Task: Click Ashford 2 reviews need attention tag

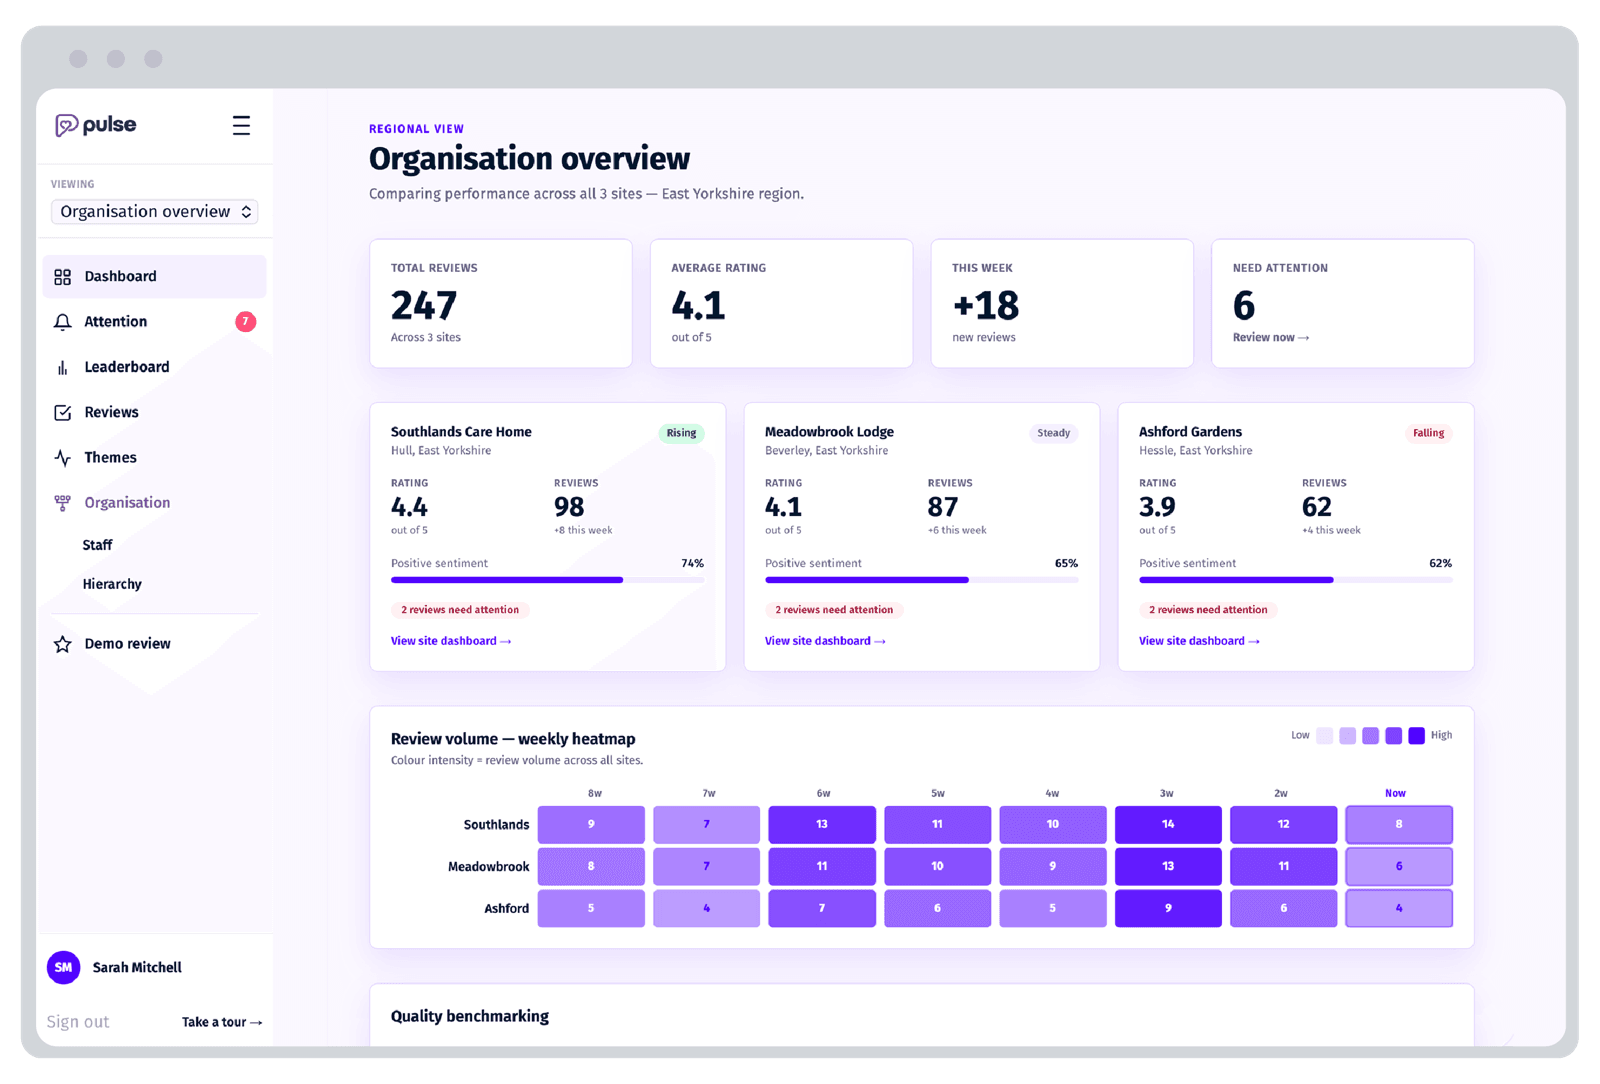Action: 1208,610
